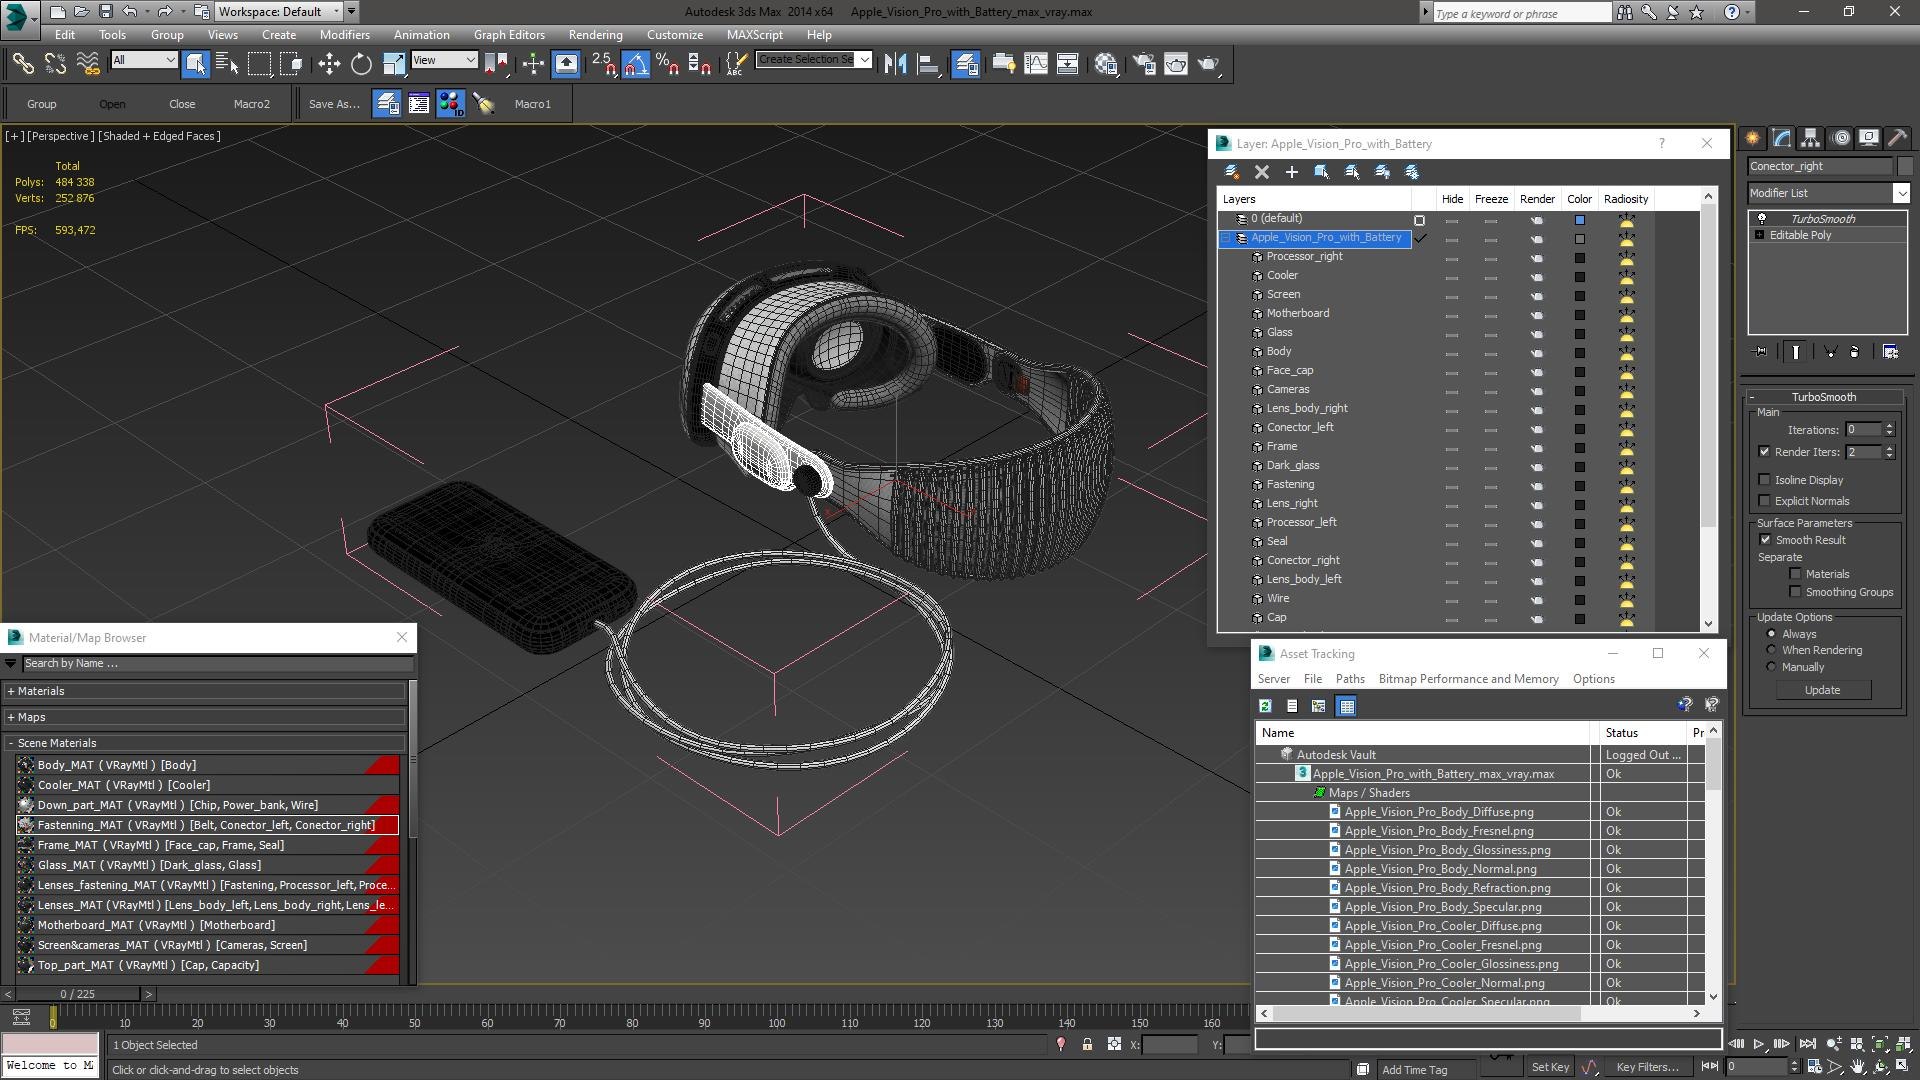Activate the Select and Link tool
The width and height of the screenshot is (1920, 1080).
(x=22, y=64)
